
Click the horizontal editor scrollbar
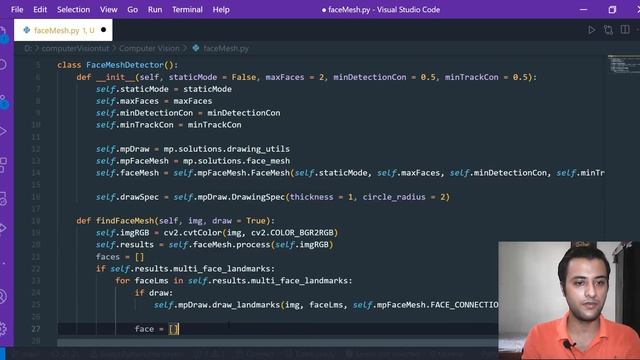coord(278,343)
